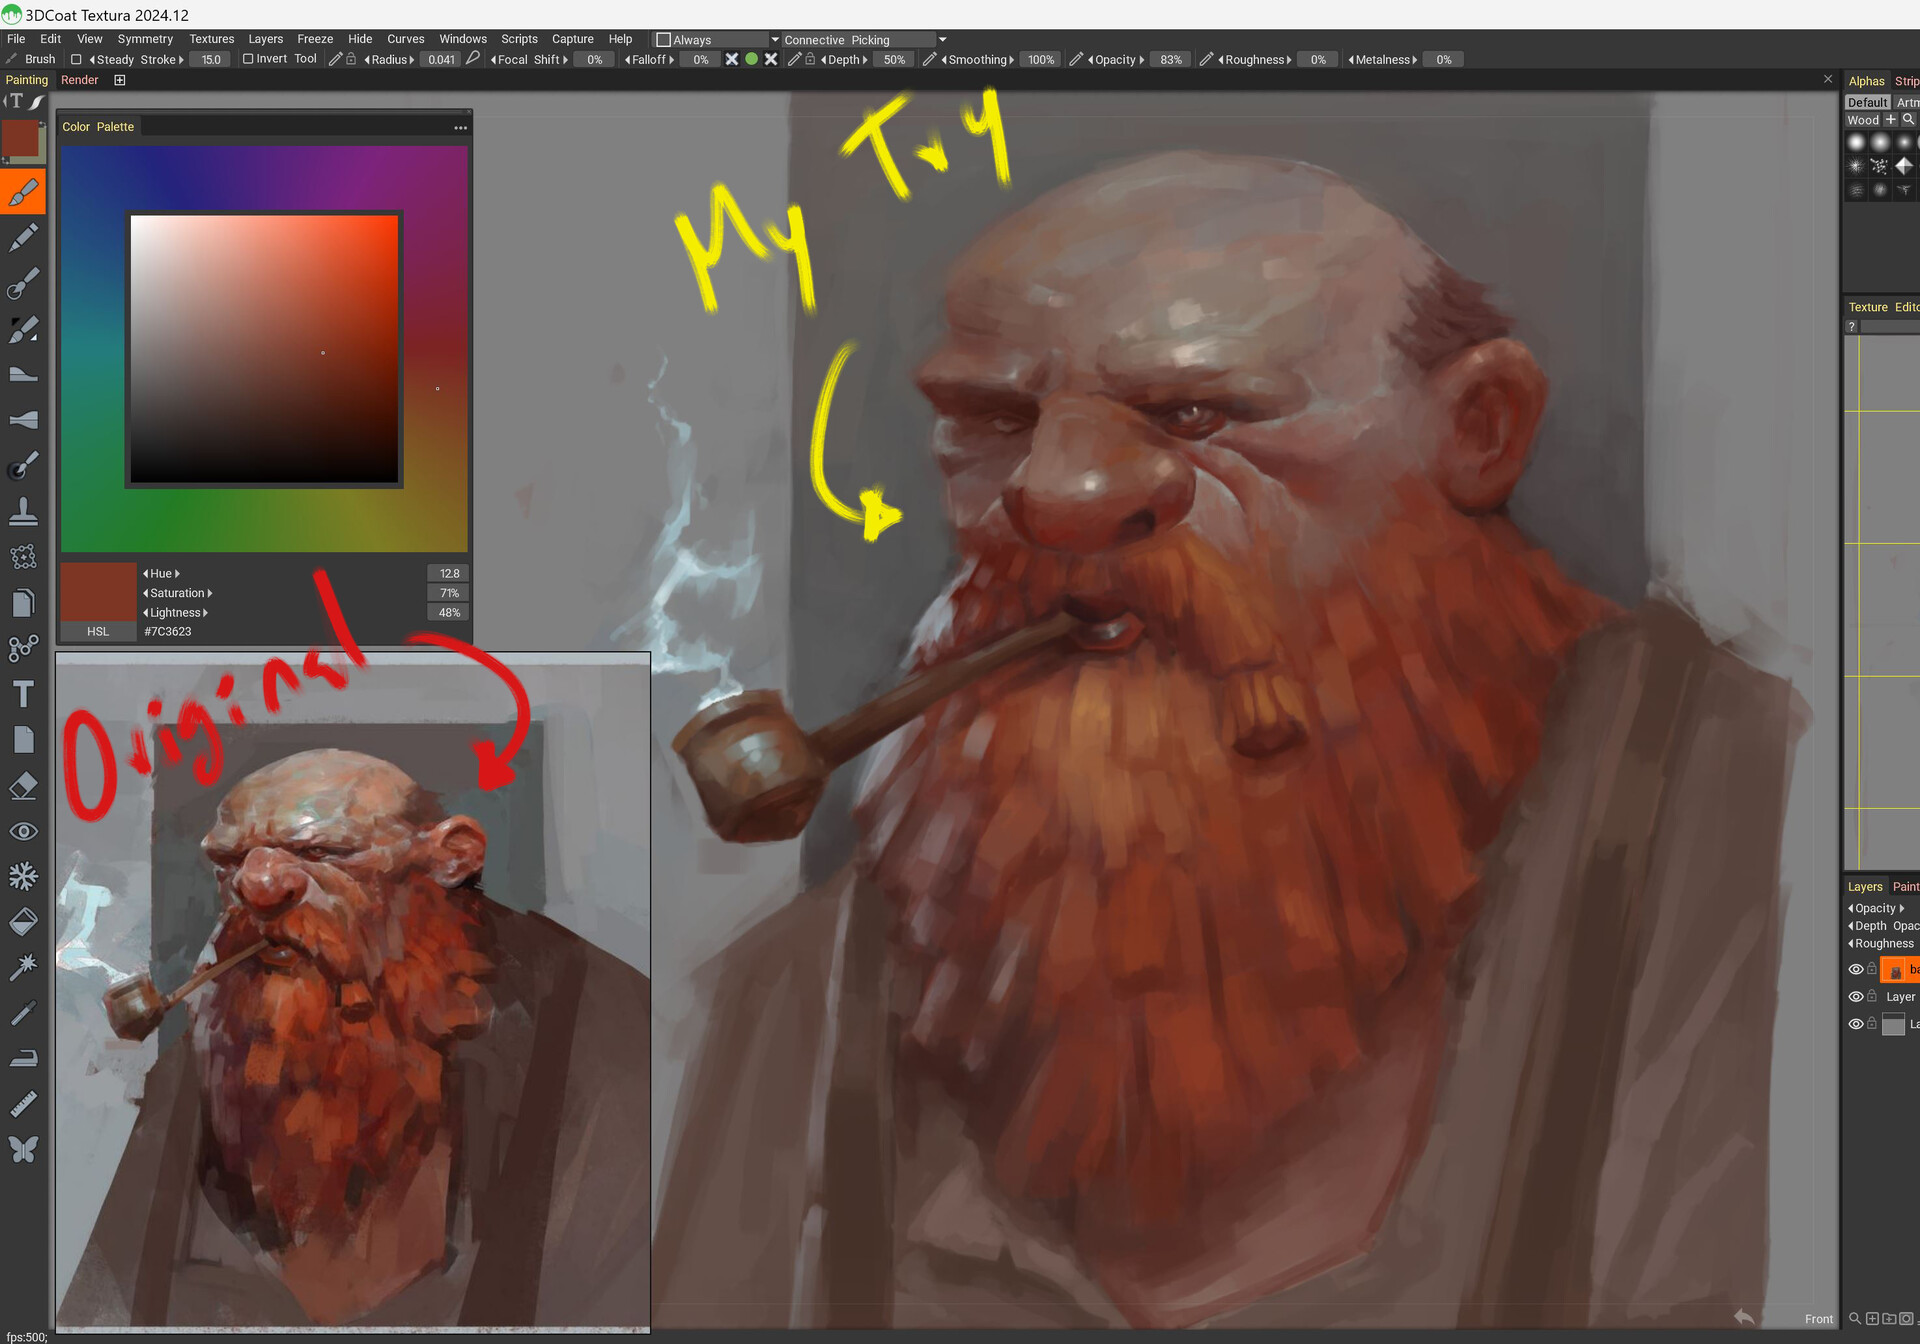Image resolution: width=1920 pixels, height=1344 pixels.
Task: Select the Freeze snowflake tool
Action: click(24, 875)
